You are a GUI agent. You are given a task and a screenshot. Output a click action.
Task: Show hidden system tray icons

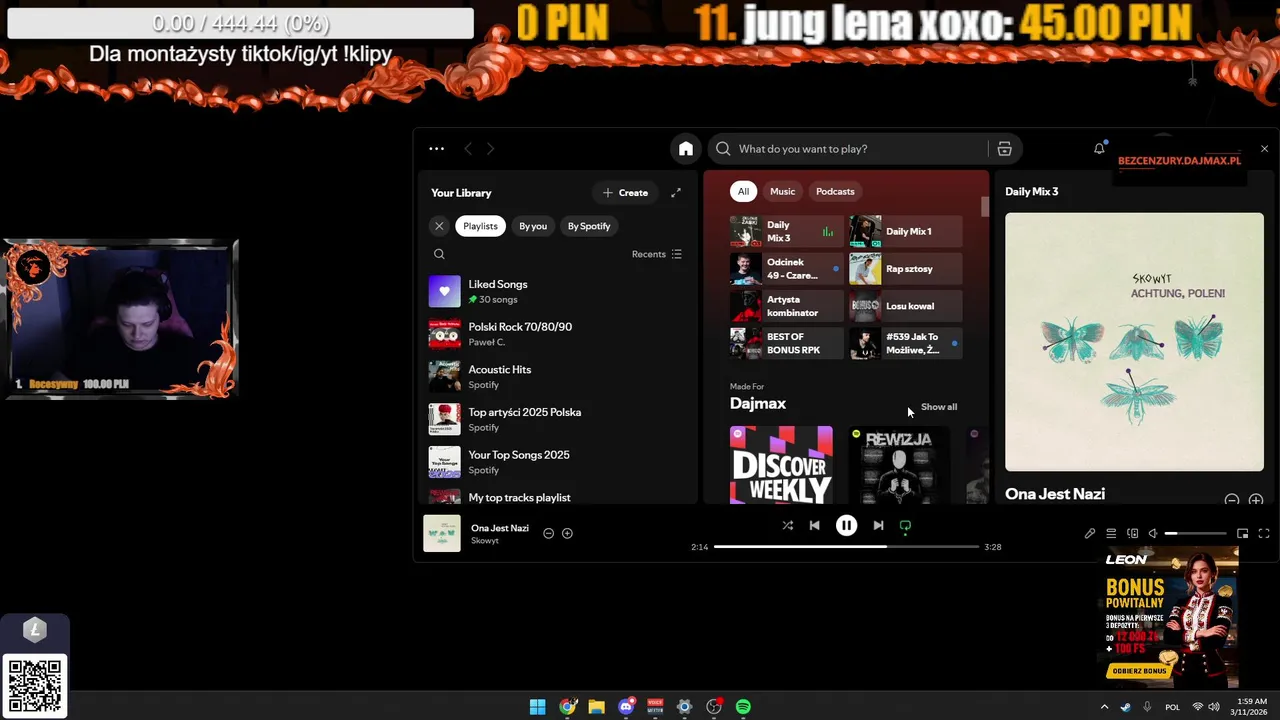pyautogui.click(x=1104, y=707)
